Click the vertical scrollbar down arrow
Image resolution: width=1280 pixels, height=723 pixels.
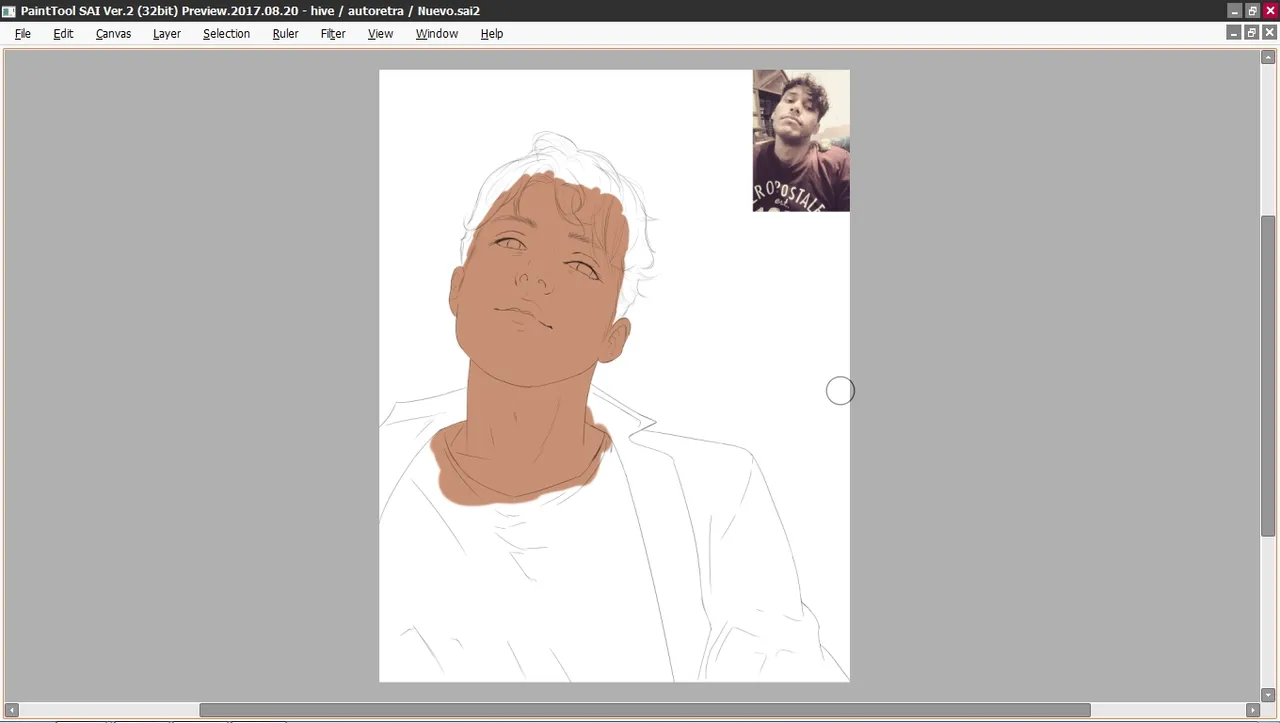1268,694
